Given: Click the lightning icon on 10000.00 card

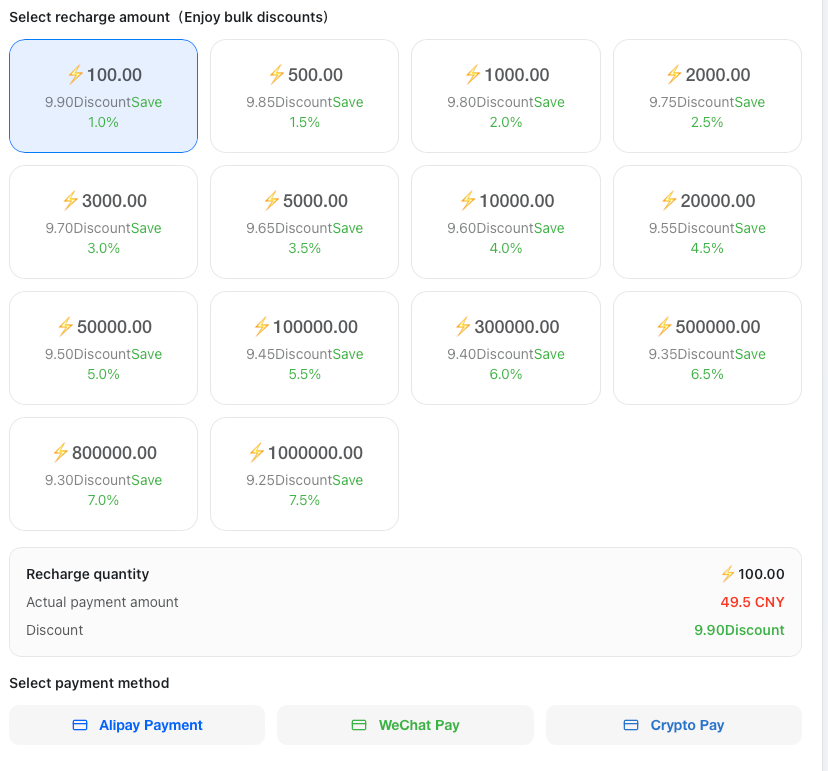Looking at the screenshot, I should [x=468, y=201].
